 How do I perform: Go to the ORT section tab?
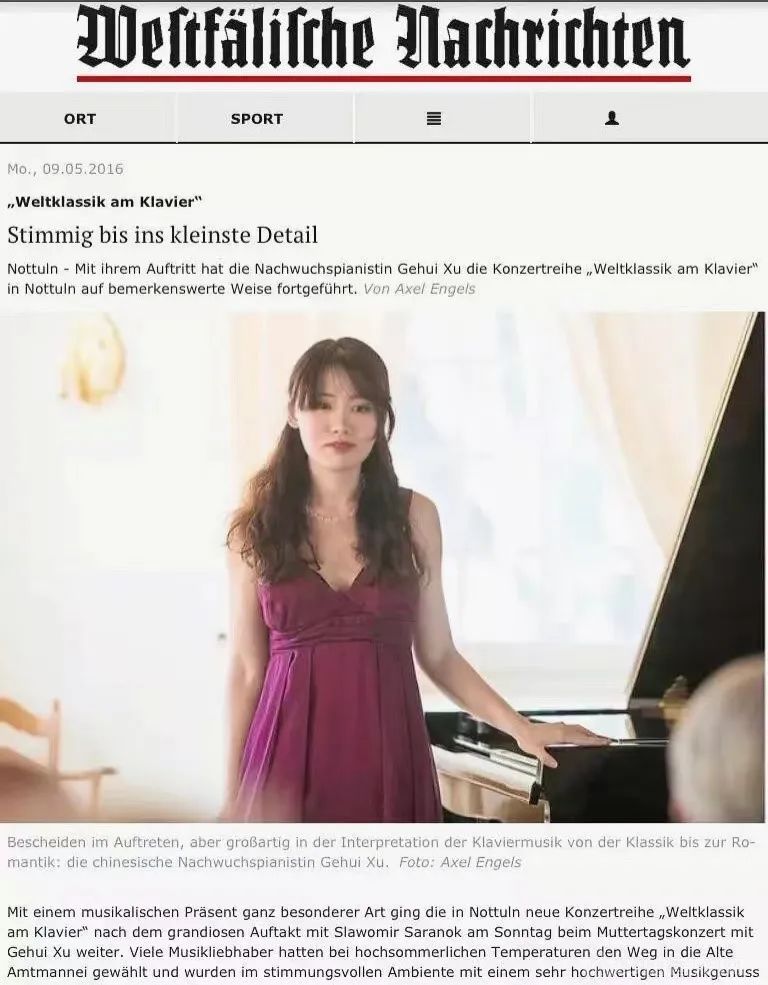[80, 119]
